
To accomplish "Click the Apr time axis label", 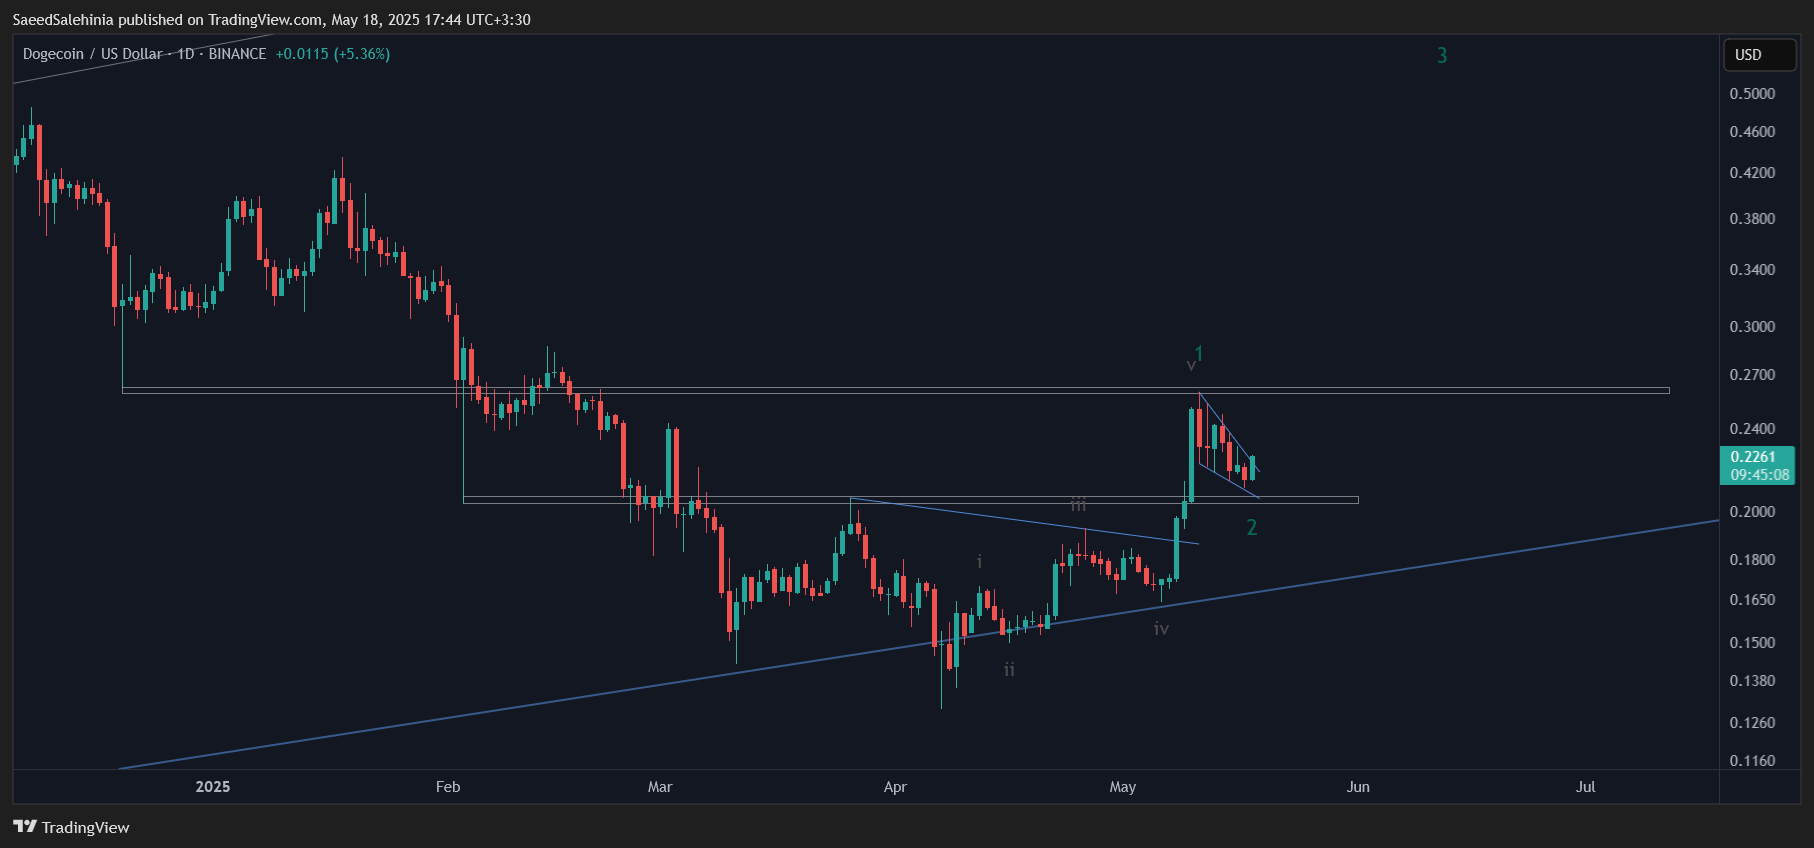I will click(x=895, y=787).
